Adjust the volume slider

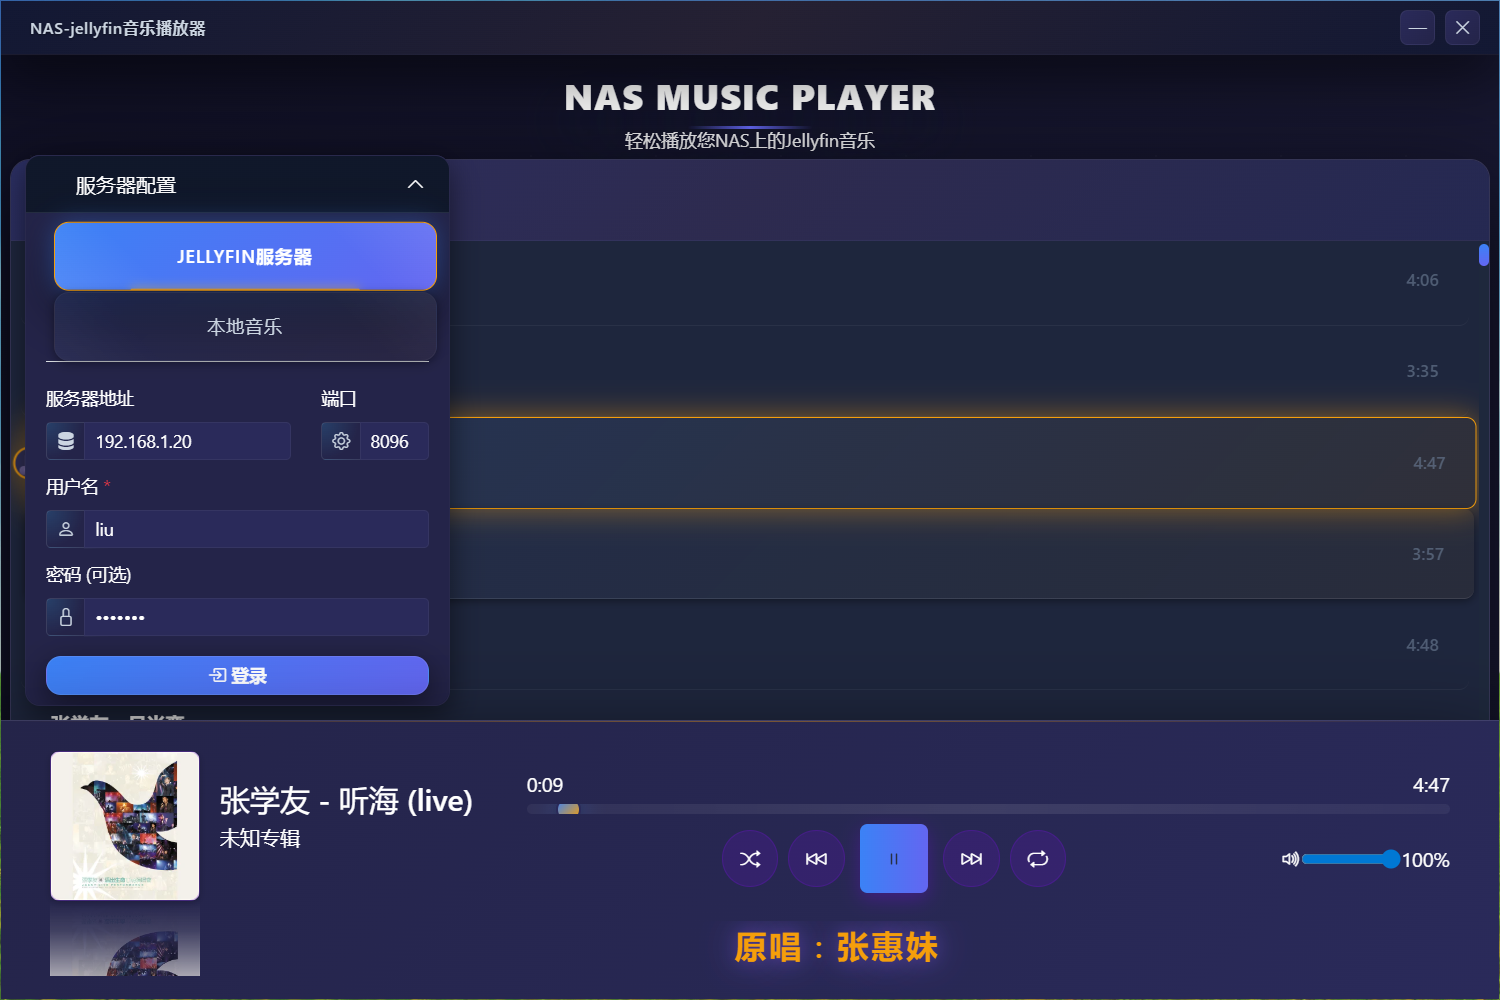pos(1350,859)
